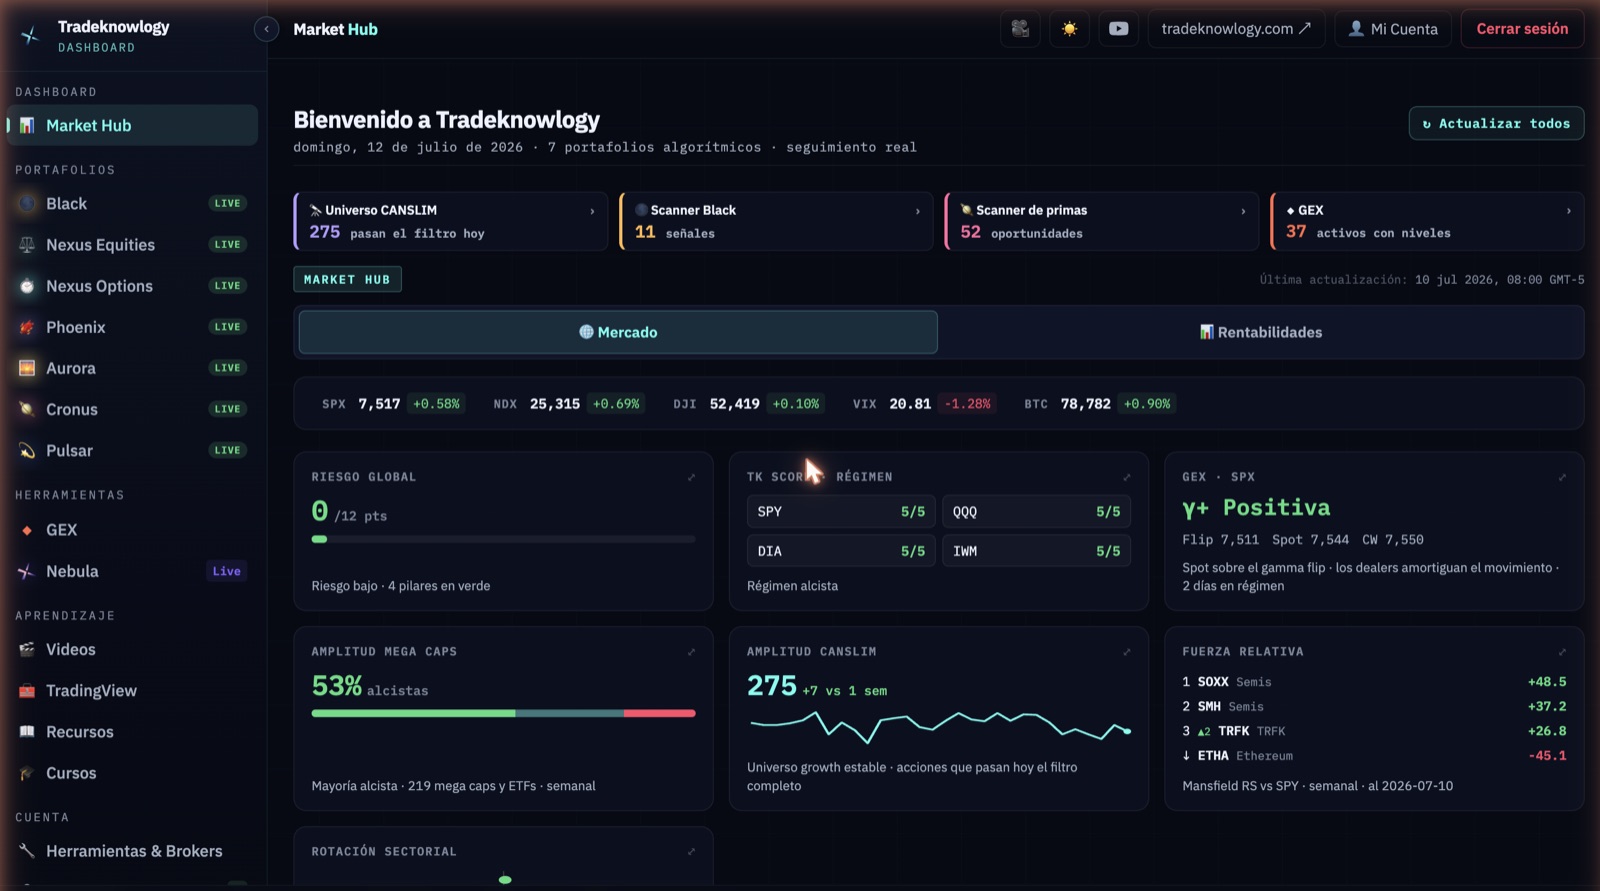The image size is (1600, 891).
Task: Click the MARKET HUB tag
Action: 347,279
